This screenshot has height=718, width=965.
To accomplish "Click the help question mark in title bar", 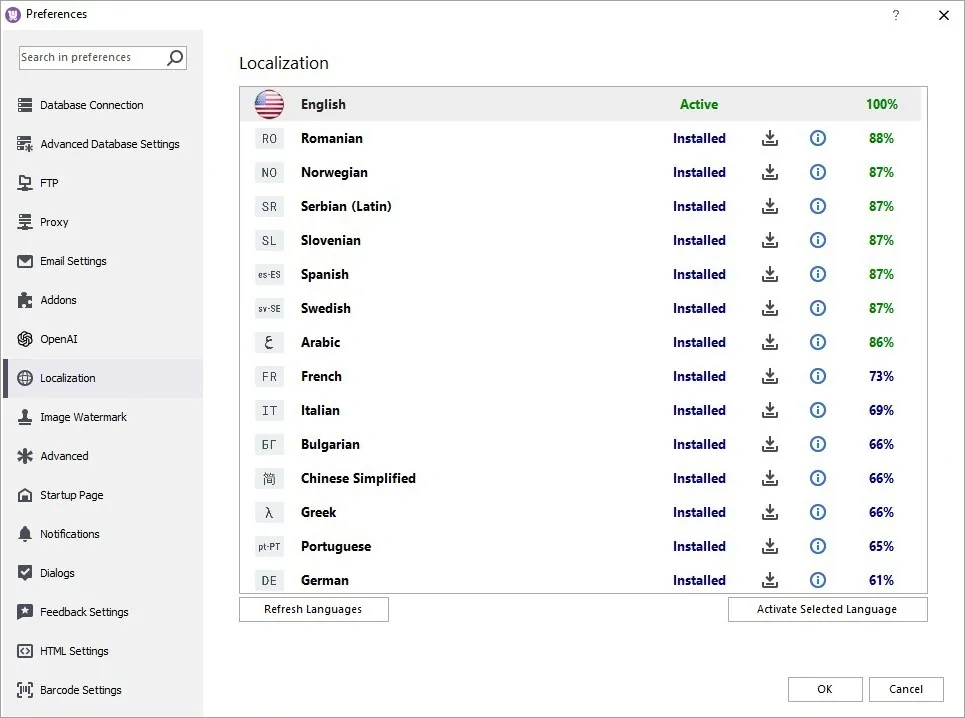I will [895, 15].
